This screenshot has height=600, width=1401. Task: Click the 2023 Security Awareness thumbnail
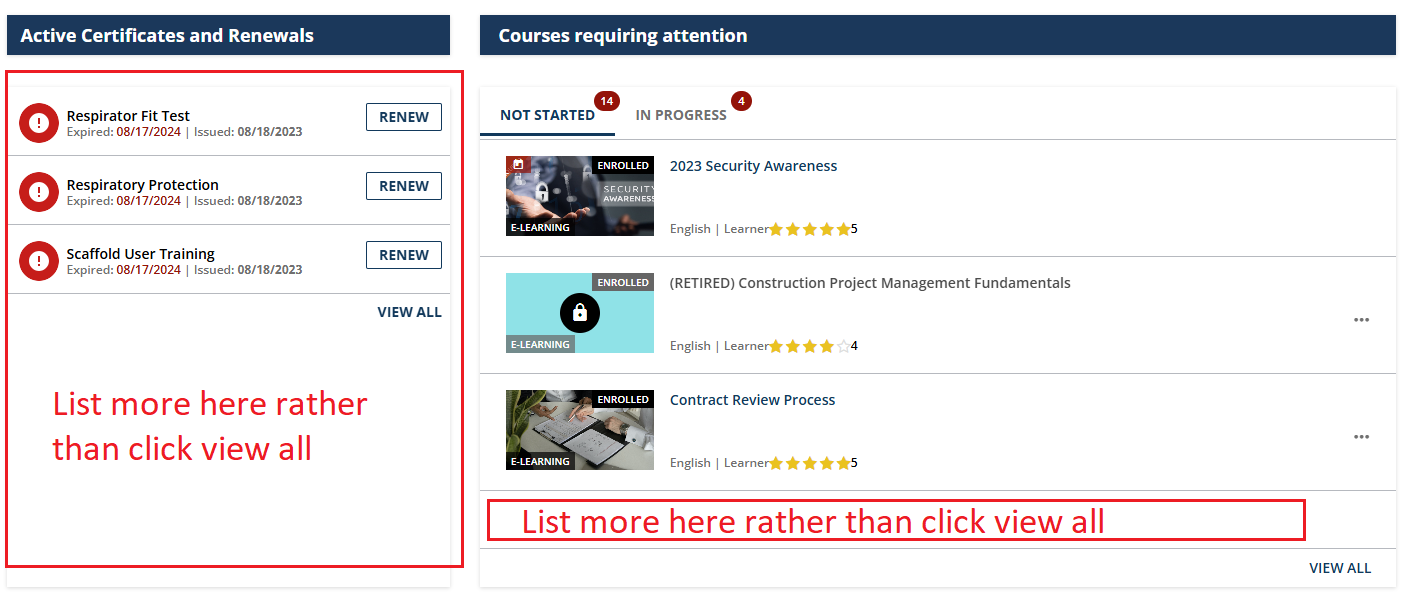580,196
